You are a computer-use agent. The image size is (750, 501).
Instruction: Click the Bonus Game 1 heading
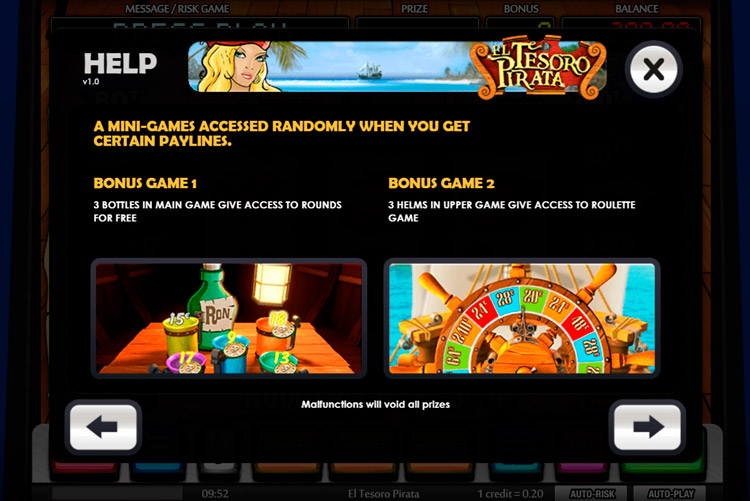tap(145, 183)
